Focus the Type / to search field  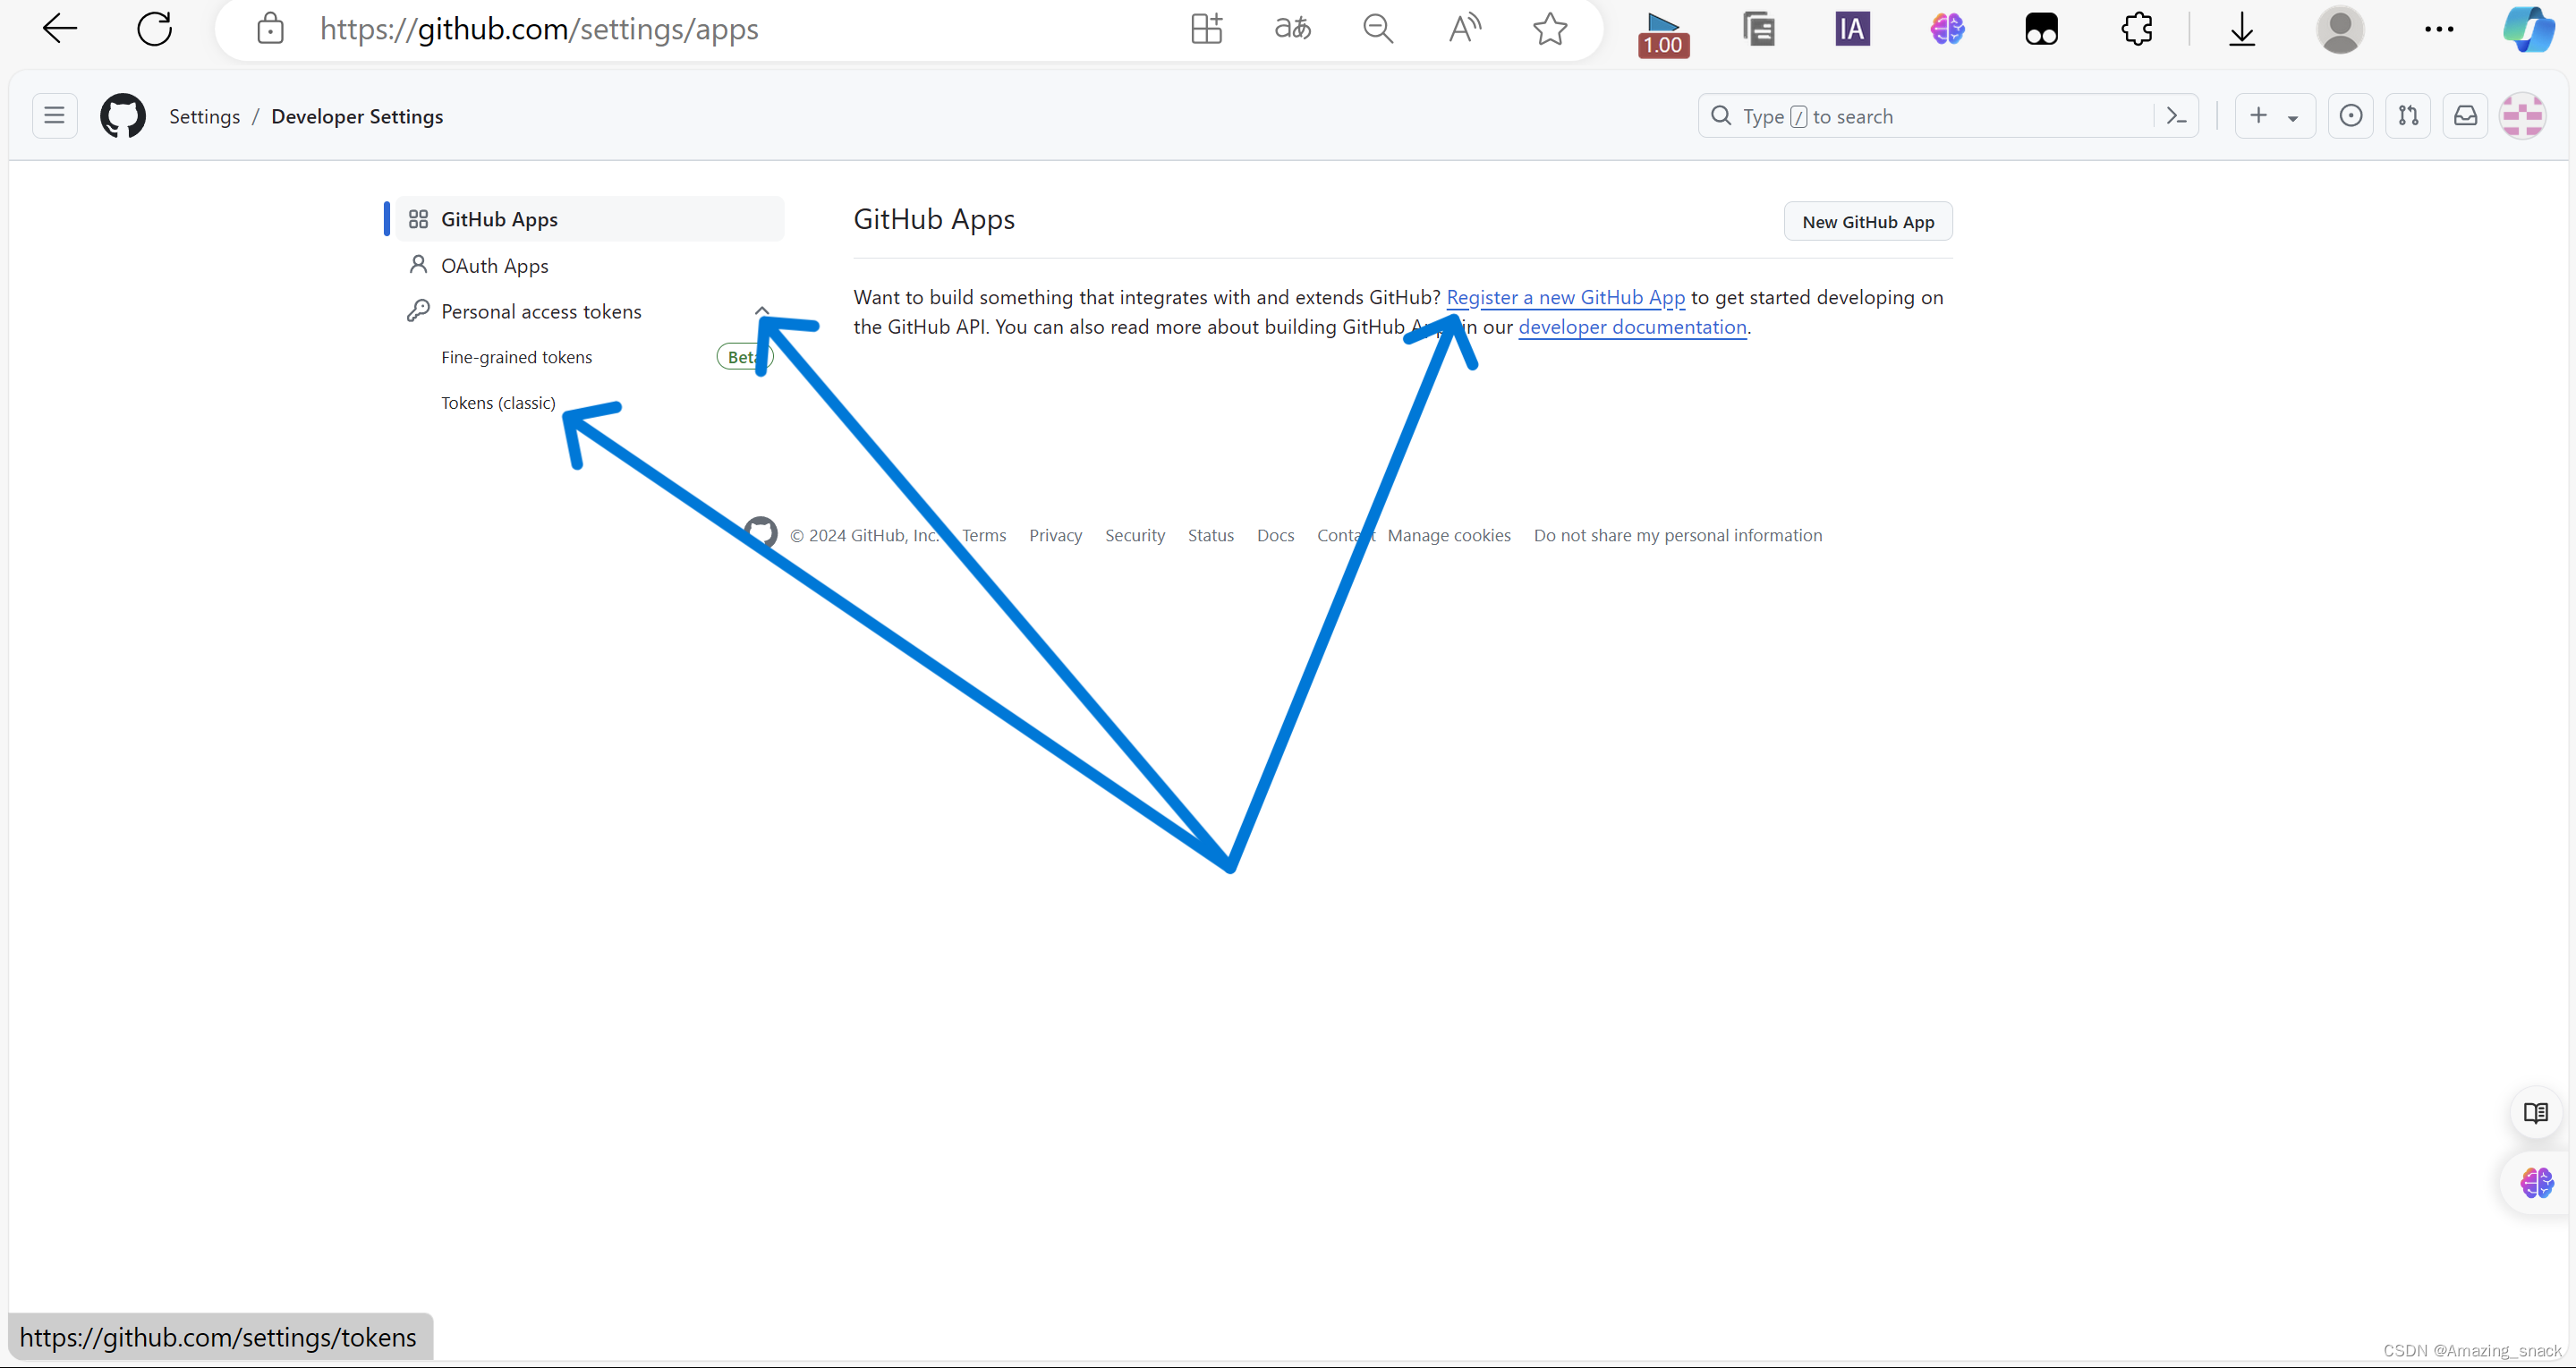[1930, 116]
